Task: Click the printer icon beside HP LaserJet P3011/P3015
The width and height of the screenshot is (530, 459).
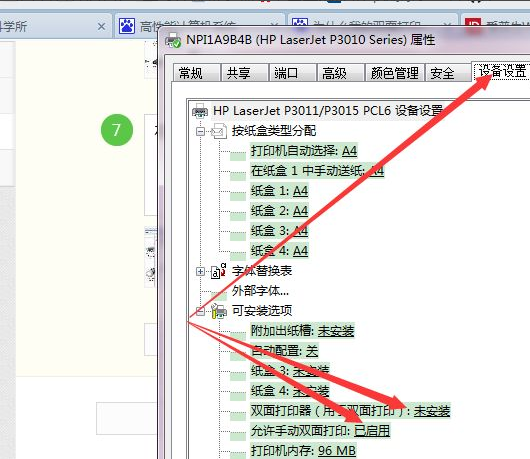Action: coord(200,111)
